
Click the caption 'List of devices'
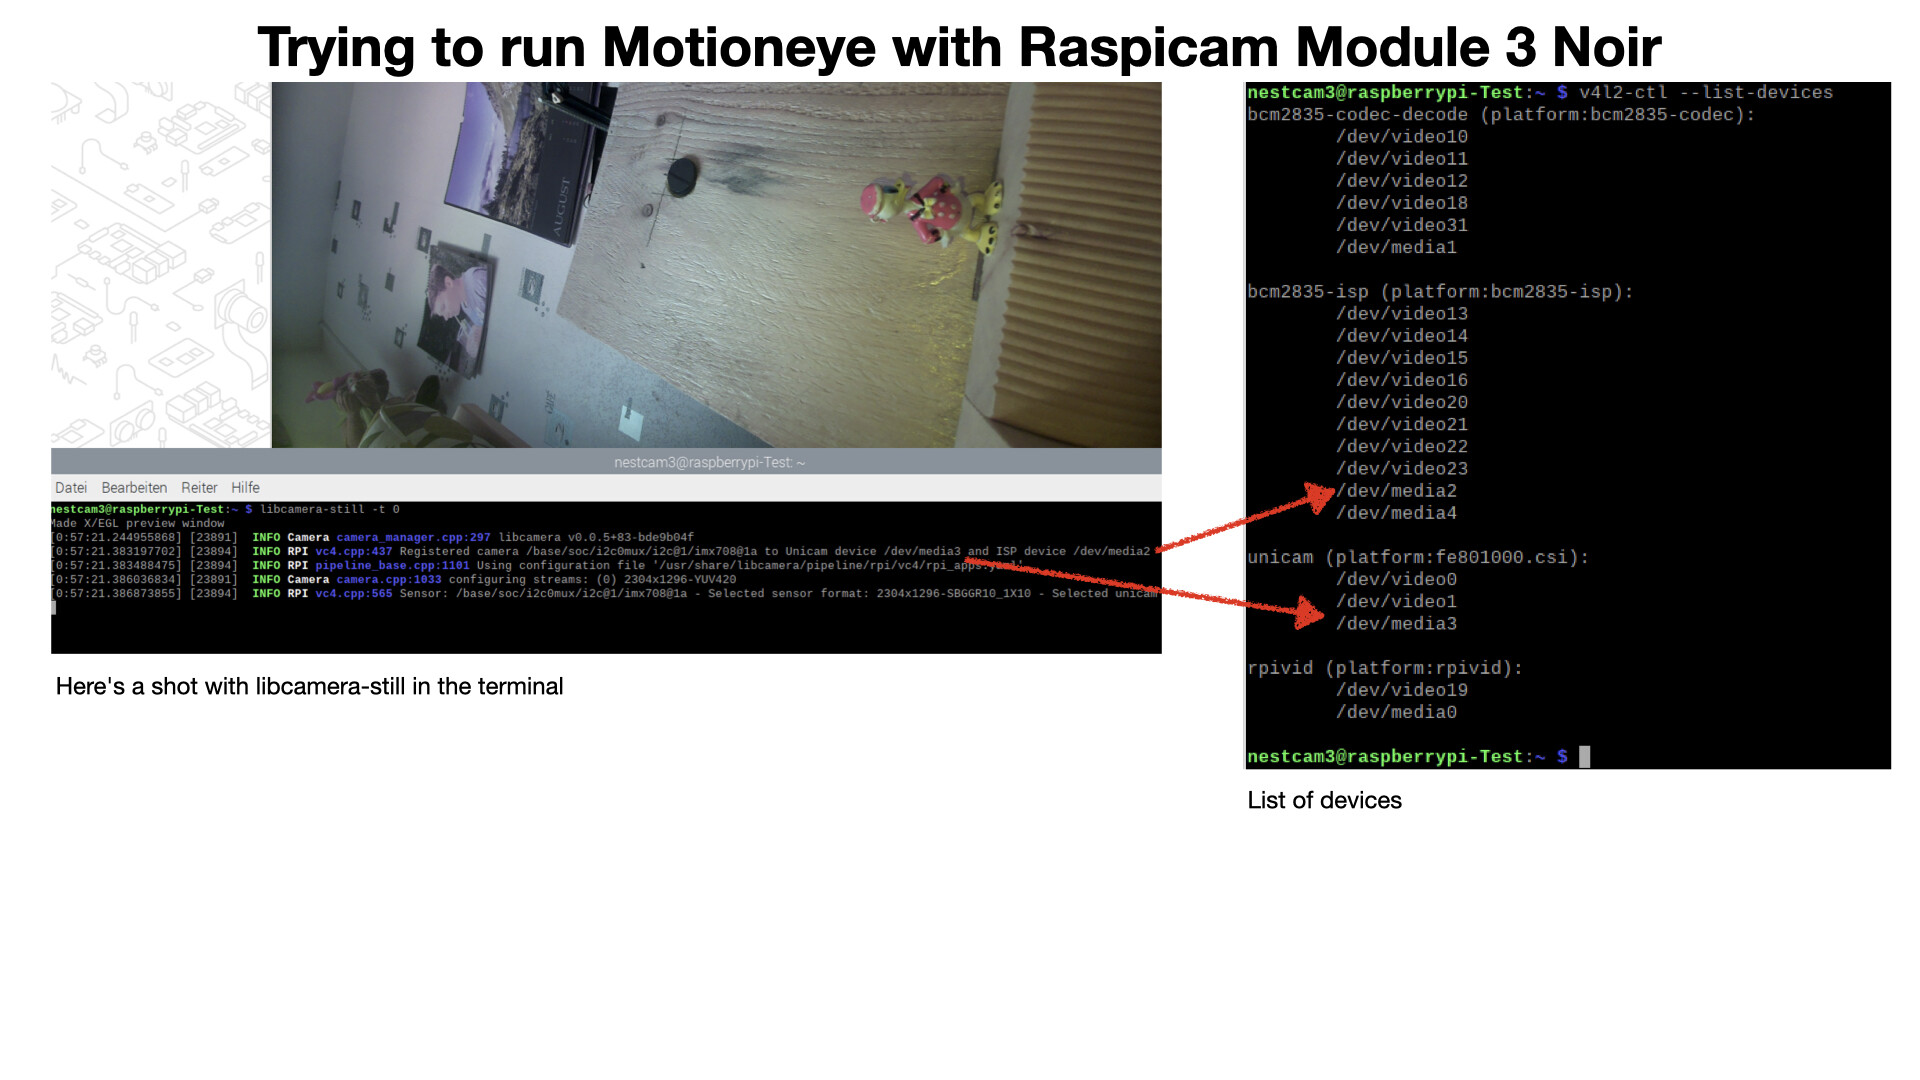(1324, 800)
